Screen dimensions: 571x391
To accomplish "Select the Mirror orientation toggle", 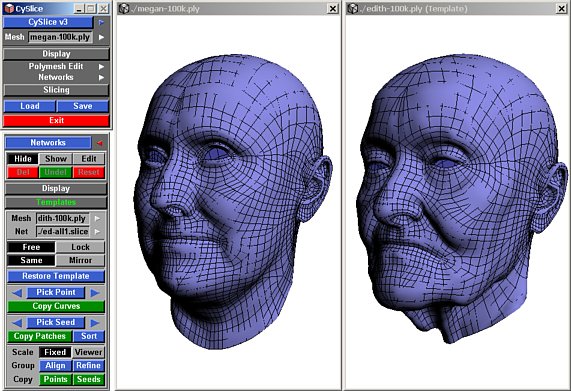I will point(80,260).
